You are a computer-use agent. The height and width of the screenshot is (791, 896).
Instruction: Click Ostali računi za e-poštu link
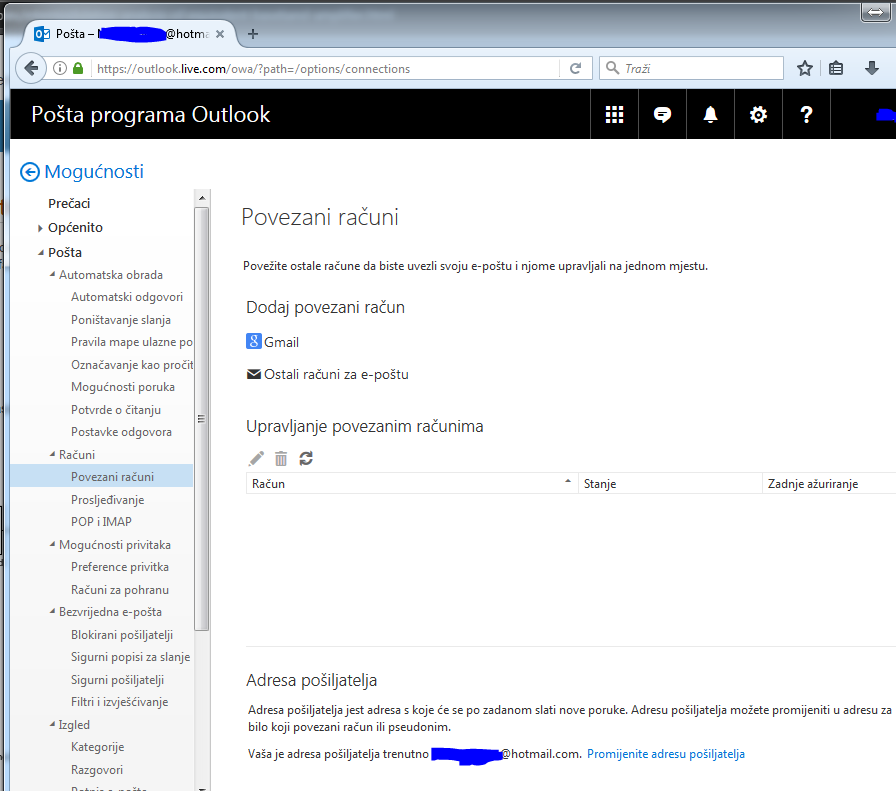(x=336, y=374)
